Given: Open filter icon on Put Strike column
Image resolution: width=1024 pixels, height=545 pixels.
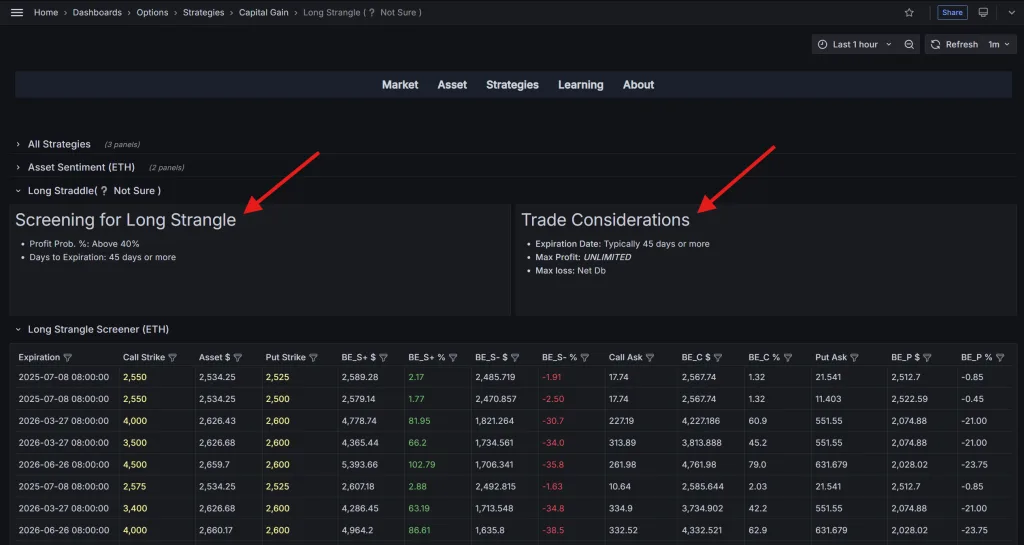Looking at the screenshot, I should point(313,357).
